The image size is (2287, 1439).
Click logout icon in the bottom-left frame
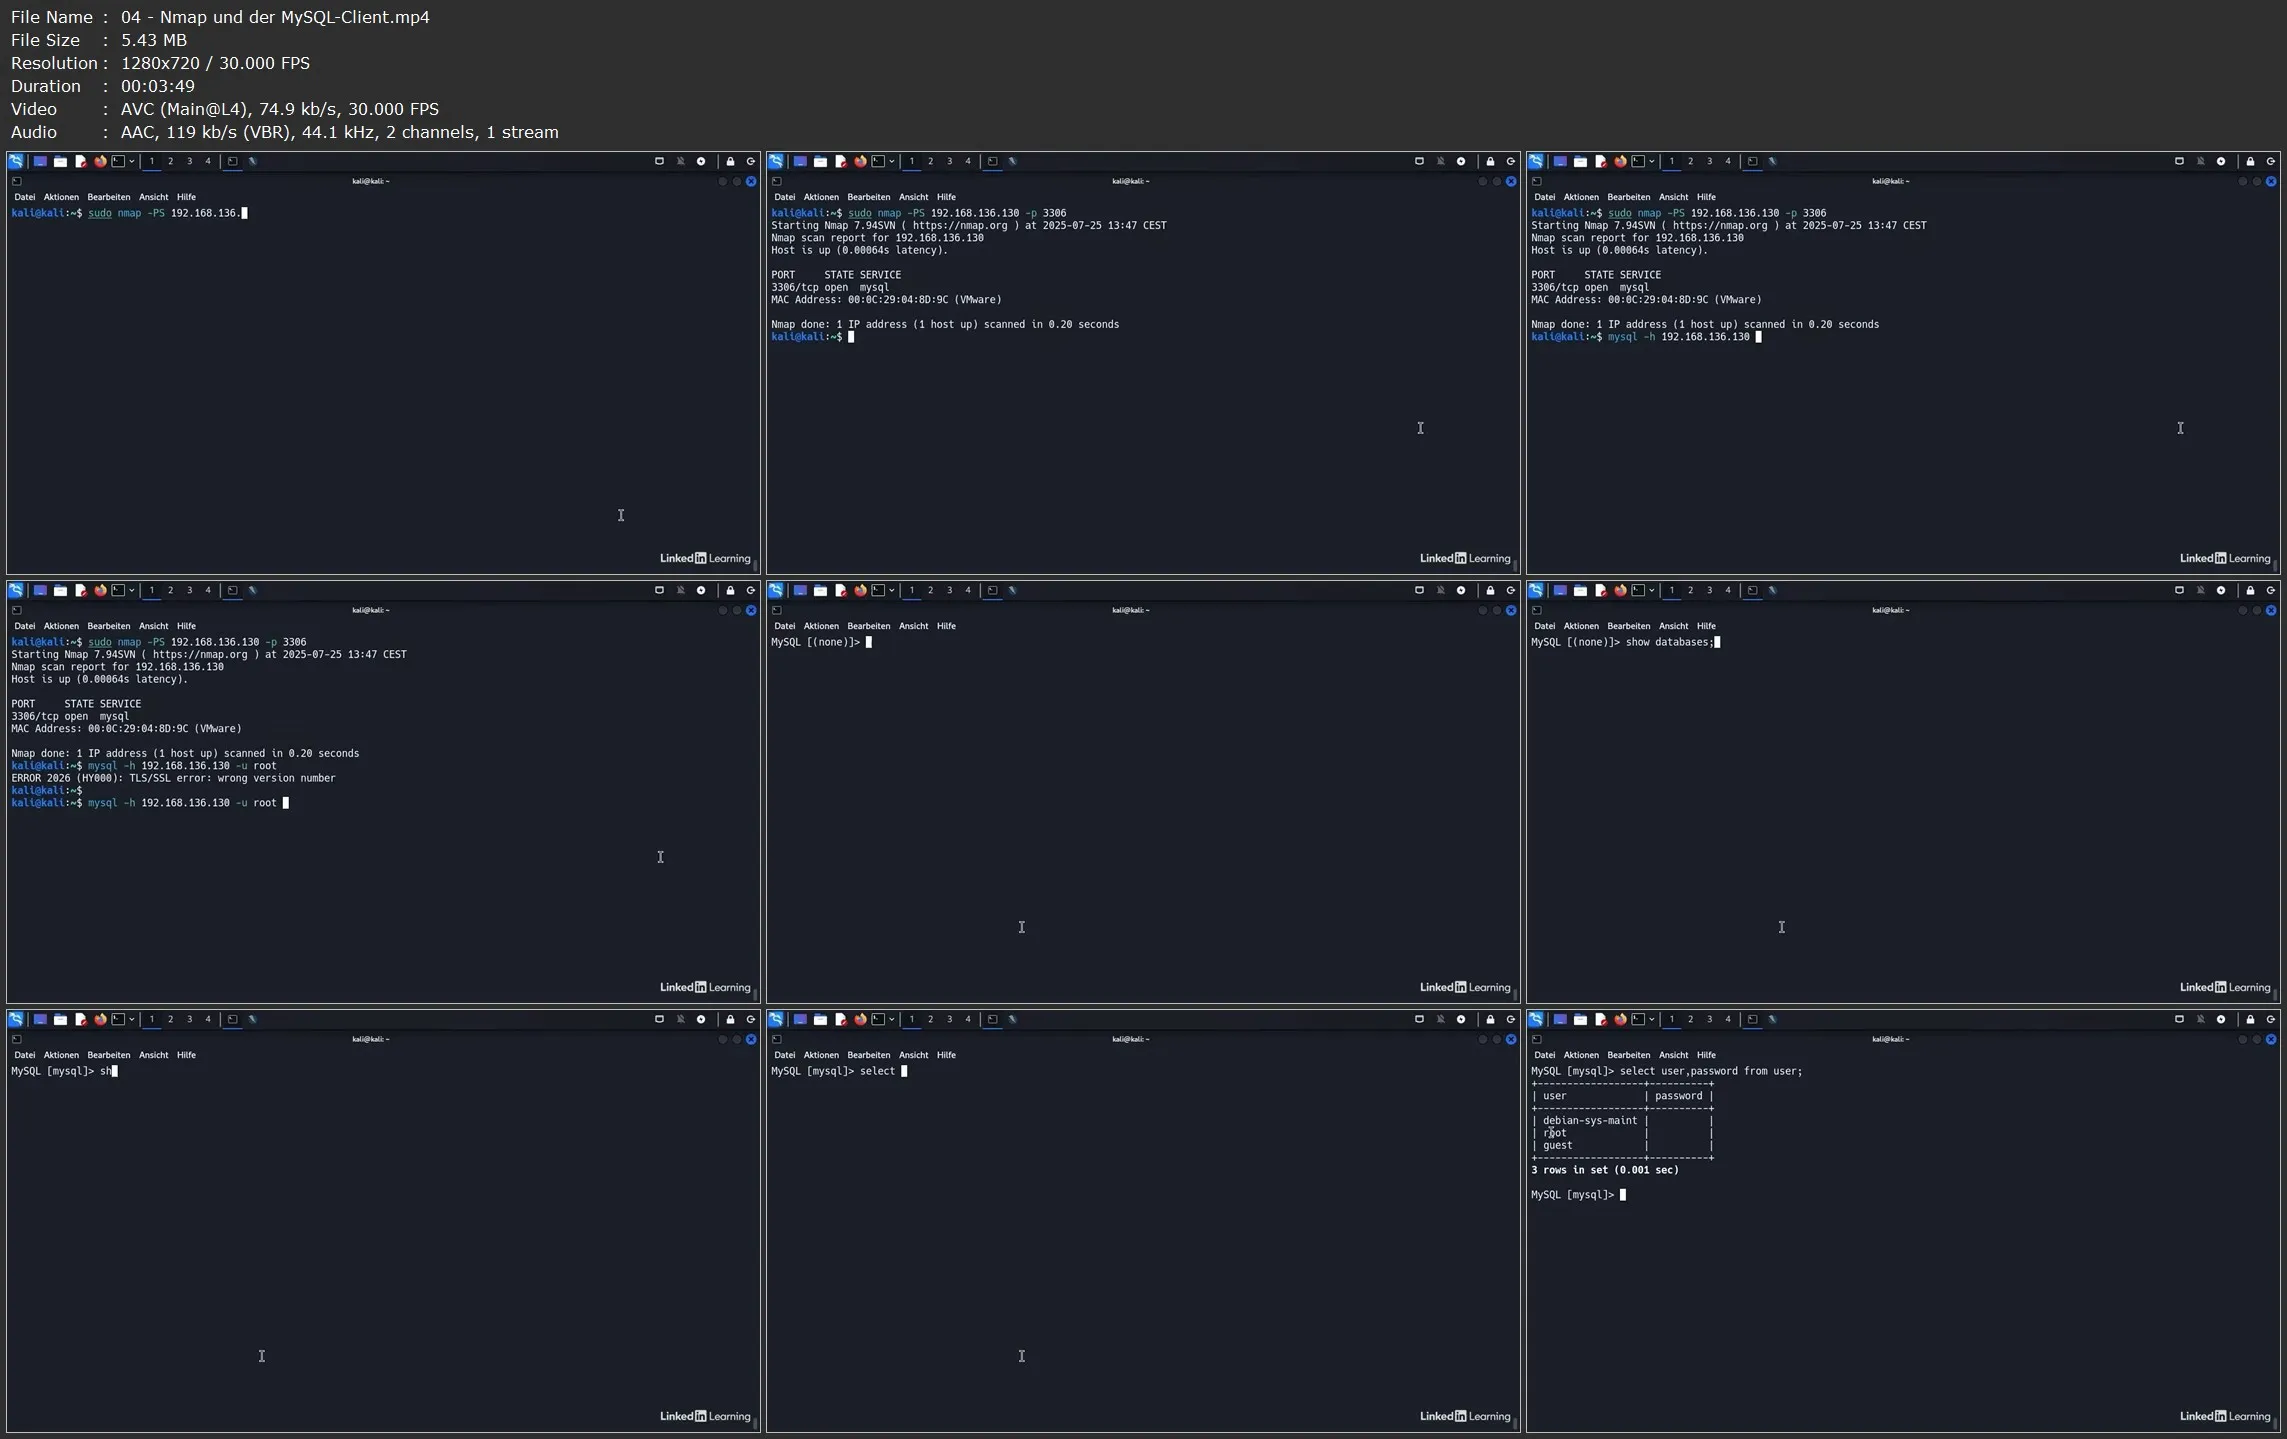[x=751, y=1019]
